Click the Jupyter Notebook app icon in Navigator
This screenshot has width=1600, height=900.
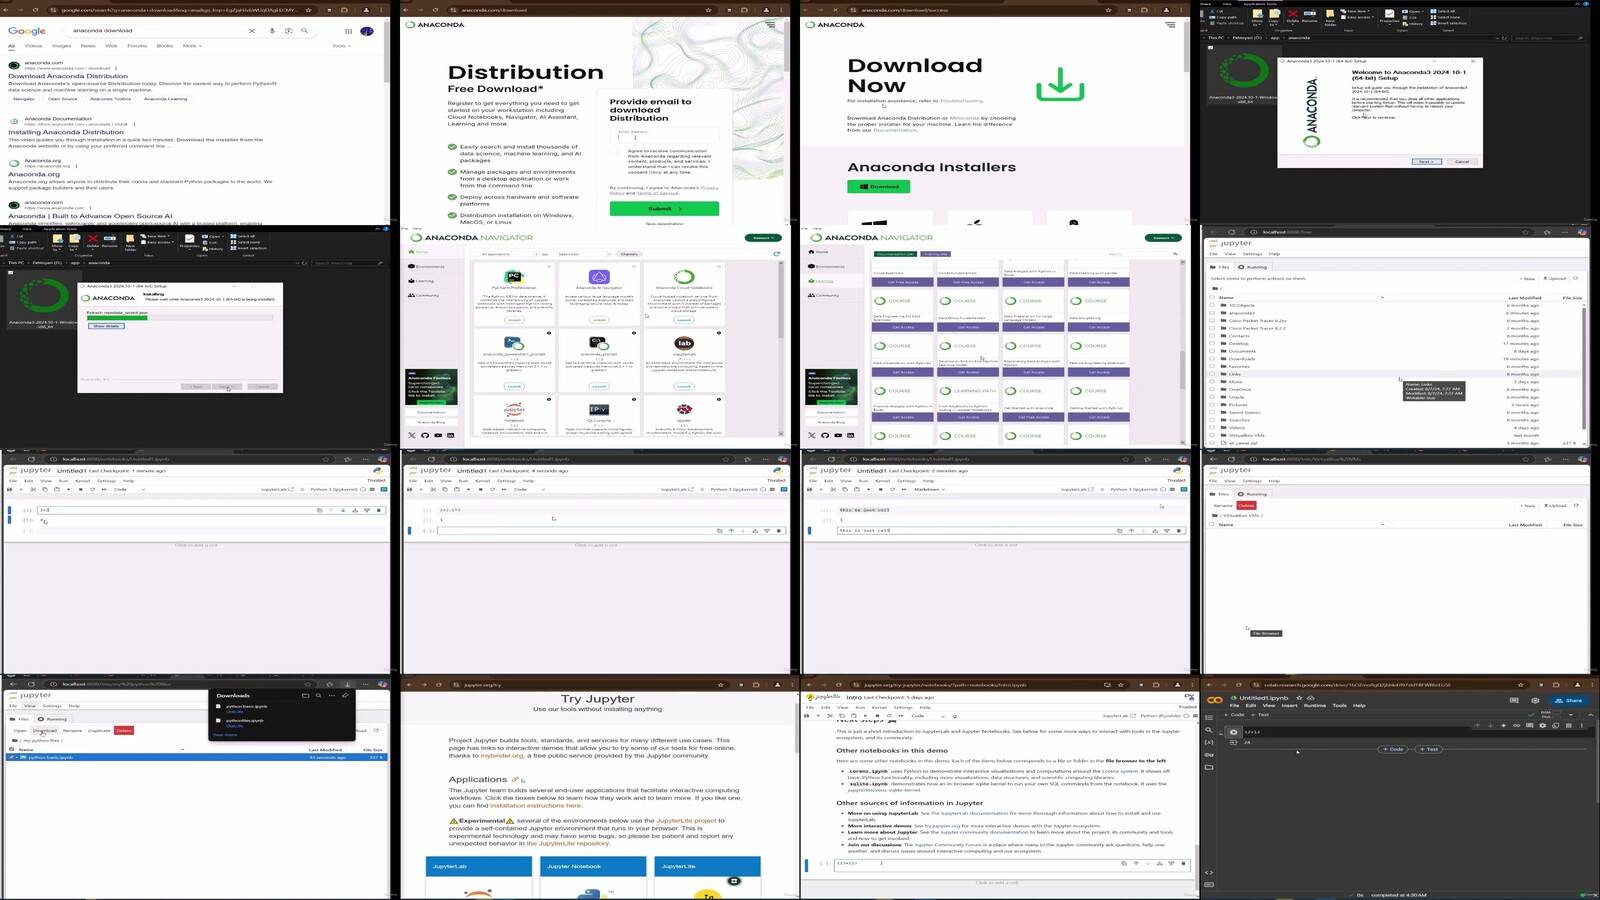514,409
